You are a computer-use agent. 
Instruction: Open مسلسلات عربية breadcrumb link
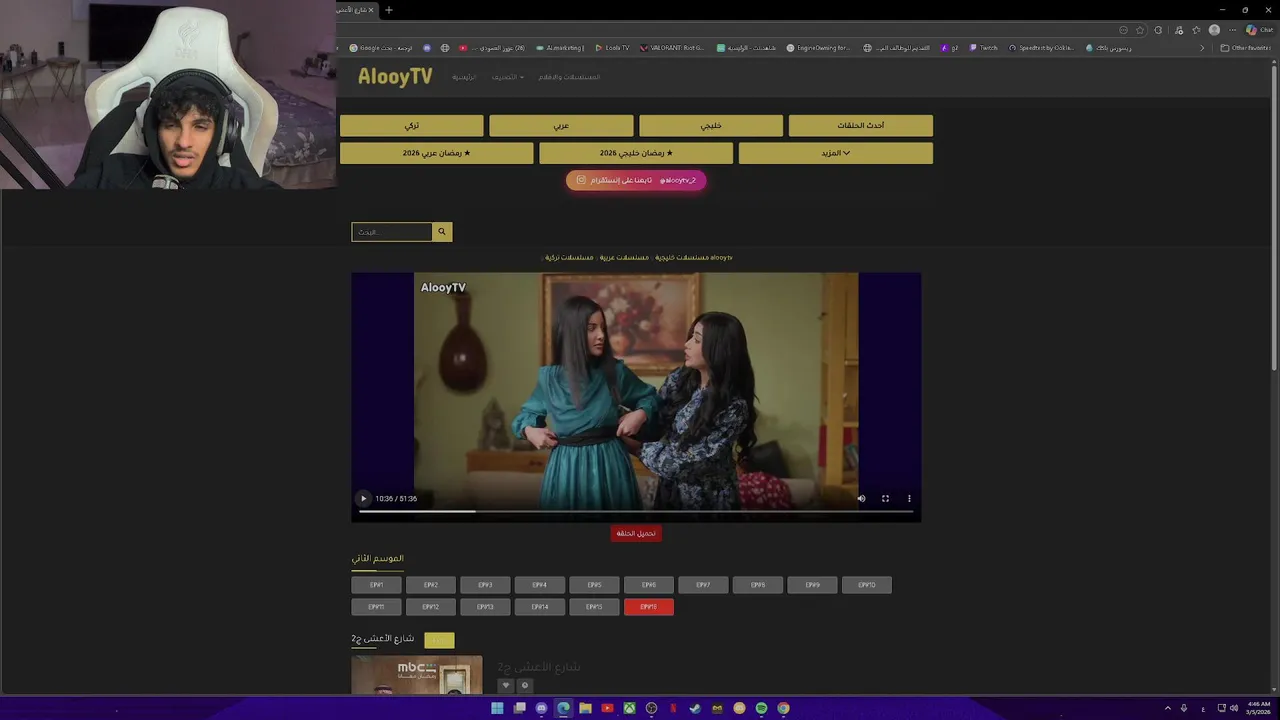625,258
